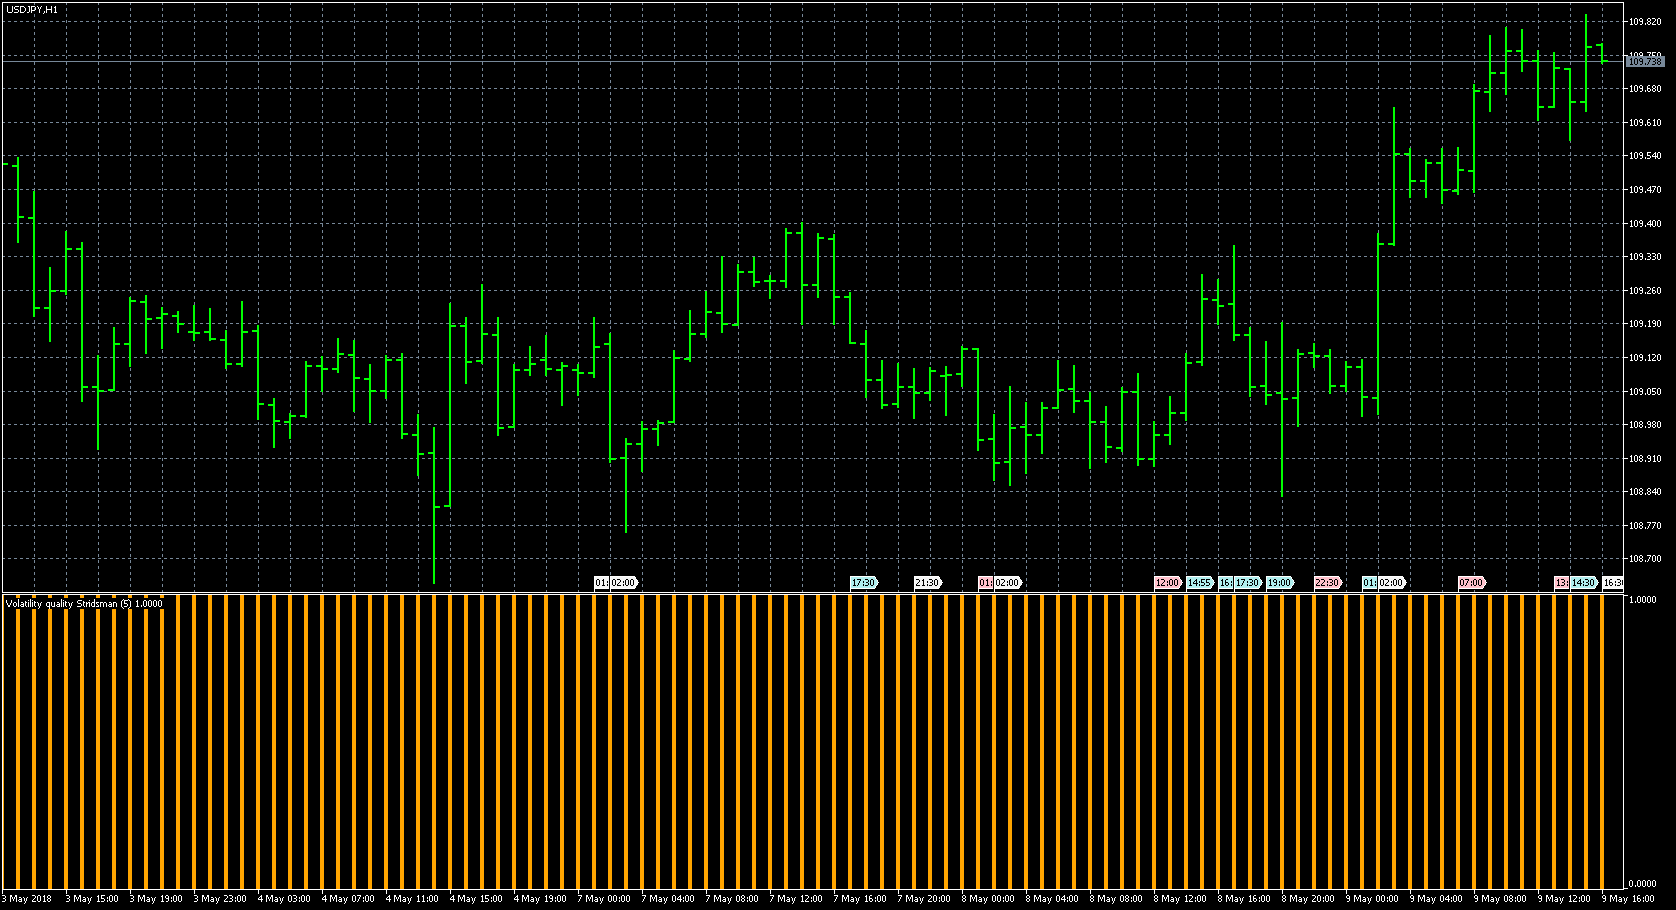The height and width of the screenshot is (910, 1676).
Task: Click the 1.0000 indicator scale value
Action: coord(1642,600)
